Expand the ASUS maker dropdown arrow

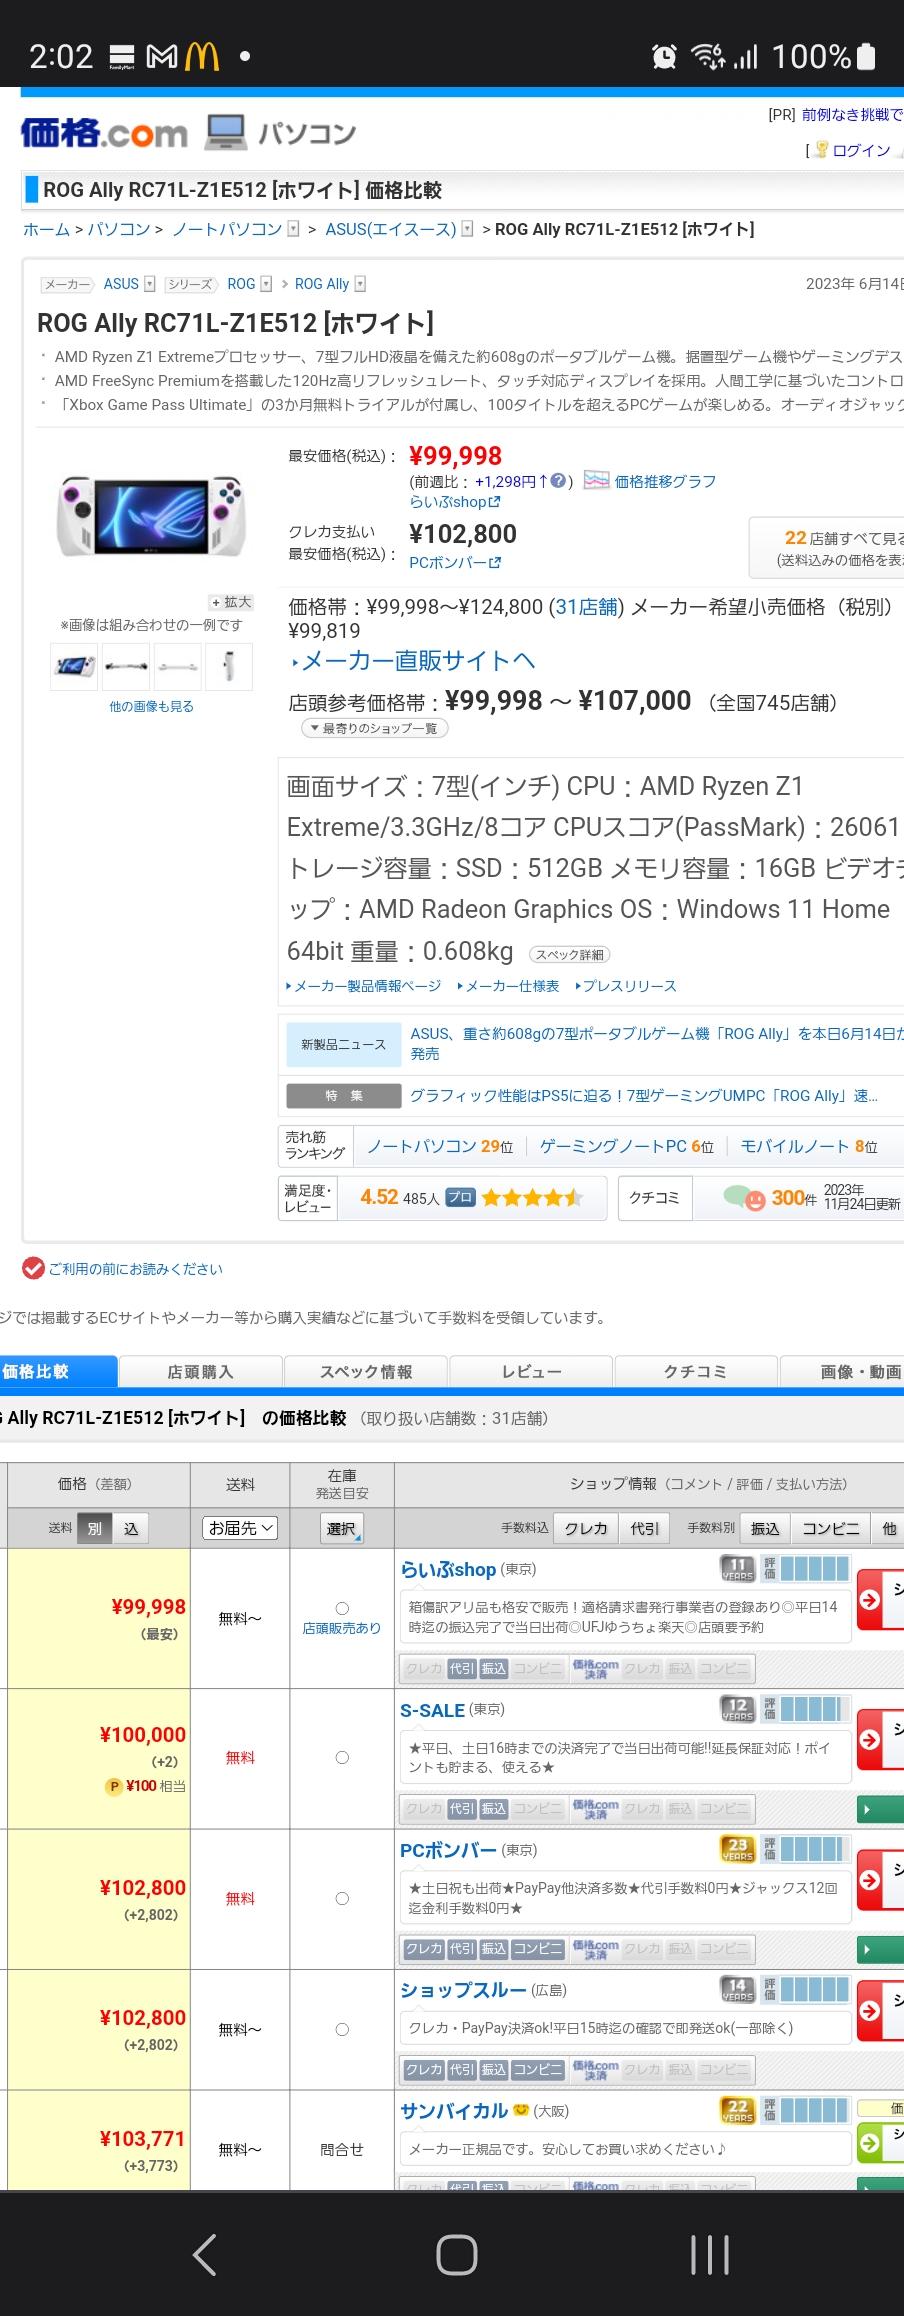coord(150,284)
